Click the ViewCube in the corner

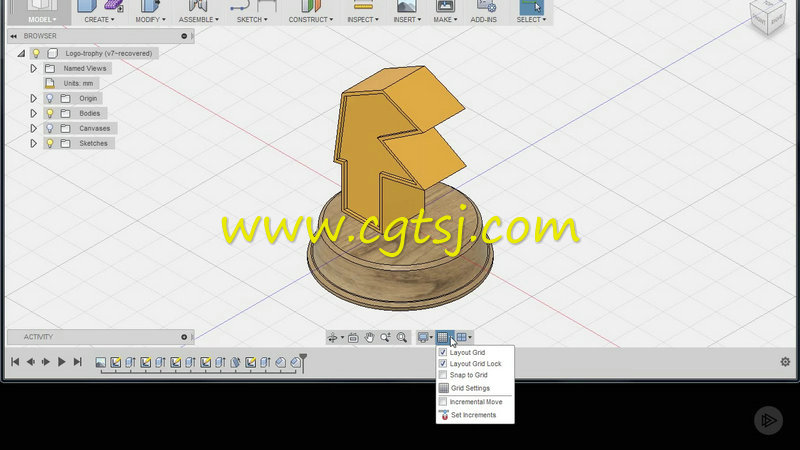point(768,18)
